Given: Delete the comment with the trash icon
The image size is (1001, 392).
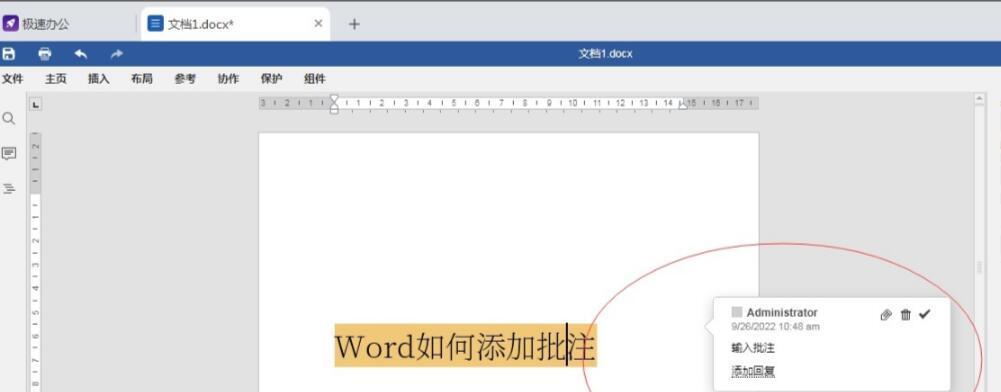Looking at the screenshot, I should pyautogui.click(x=905, y=315).
